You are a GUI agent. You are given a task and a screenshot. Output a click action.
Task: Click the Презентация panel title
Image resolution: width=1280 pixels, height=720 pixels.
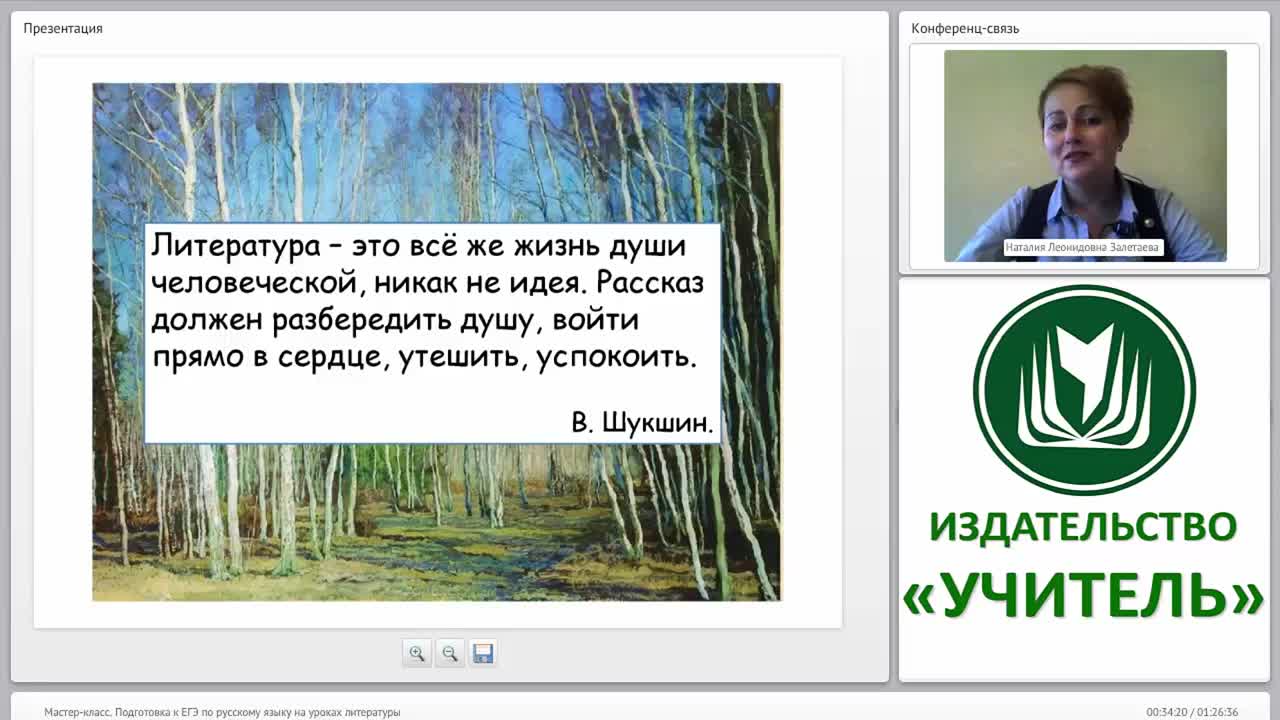tap(63, 28)
